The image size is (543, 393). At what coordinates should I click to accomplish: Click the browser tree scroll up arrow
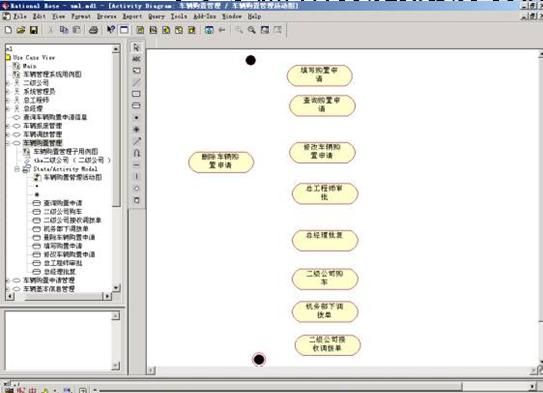(x=116, y=49)
